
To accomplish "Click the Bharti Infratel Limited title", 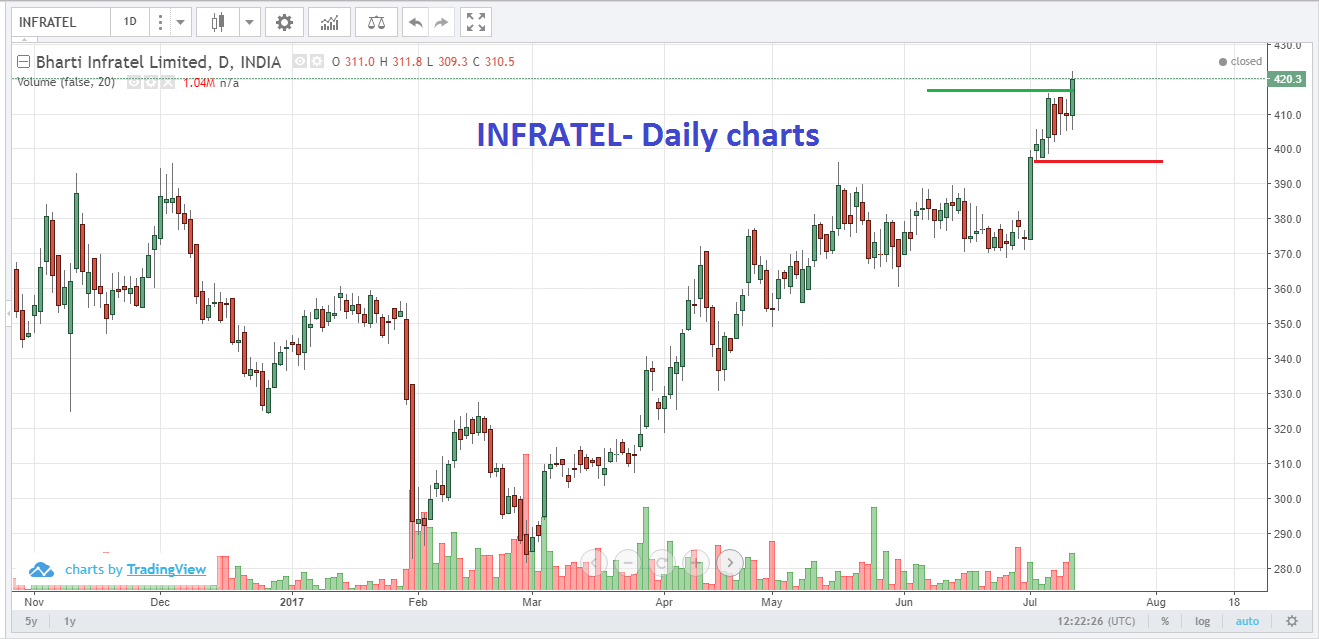I will pos(158,61).
